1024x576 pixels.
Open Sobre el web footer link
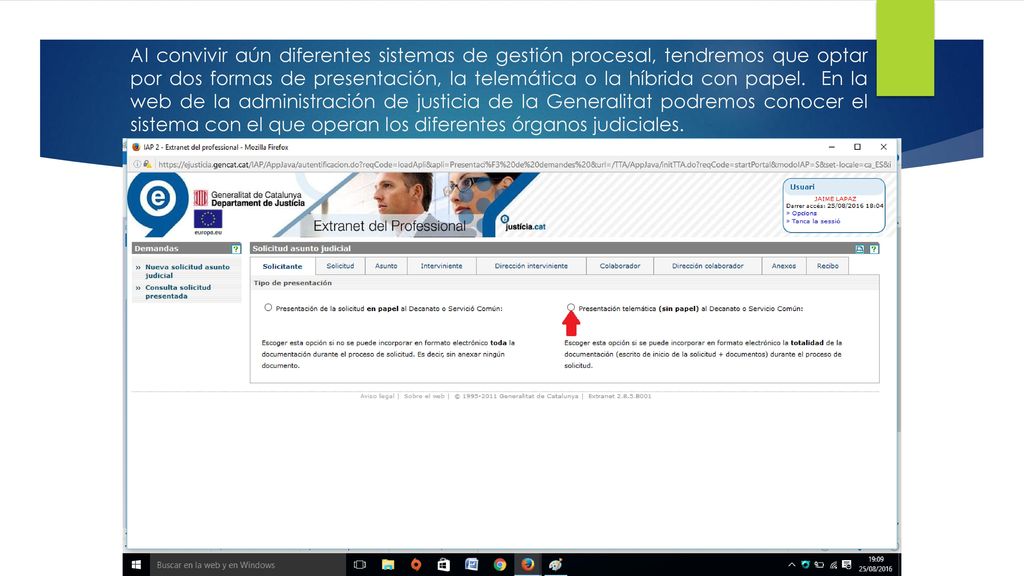point(424,396)
